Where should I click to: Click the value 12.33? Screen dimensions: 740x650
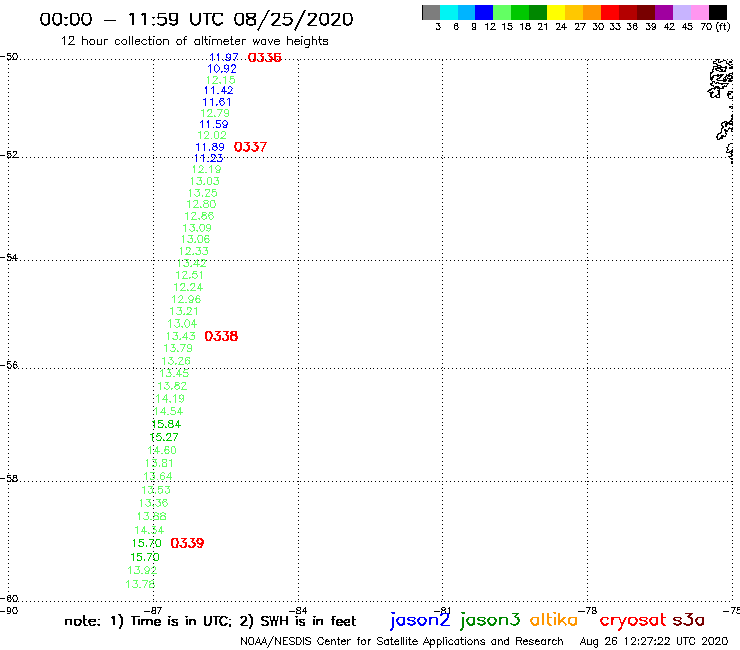click(194, 251)
